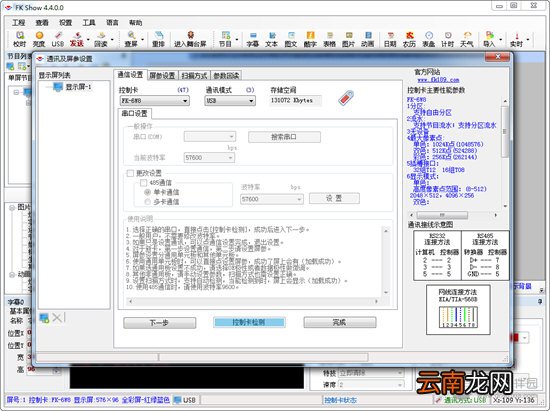Click 进入舞台屏 stage screen icon
This screenshot has width=550, height=411.
(190, 39)
